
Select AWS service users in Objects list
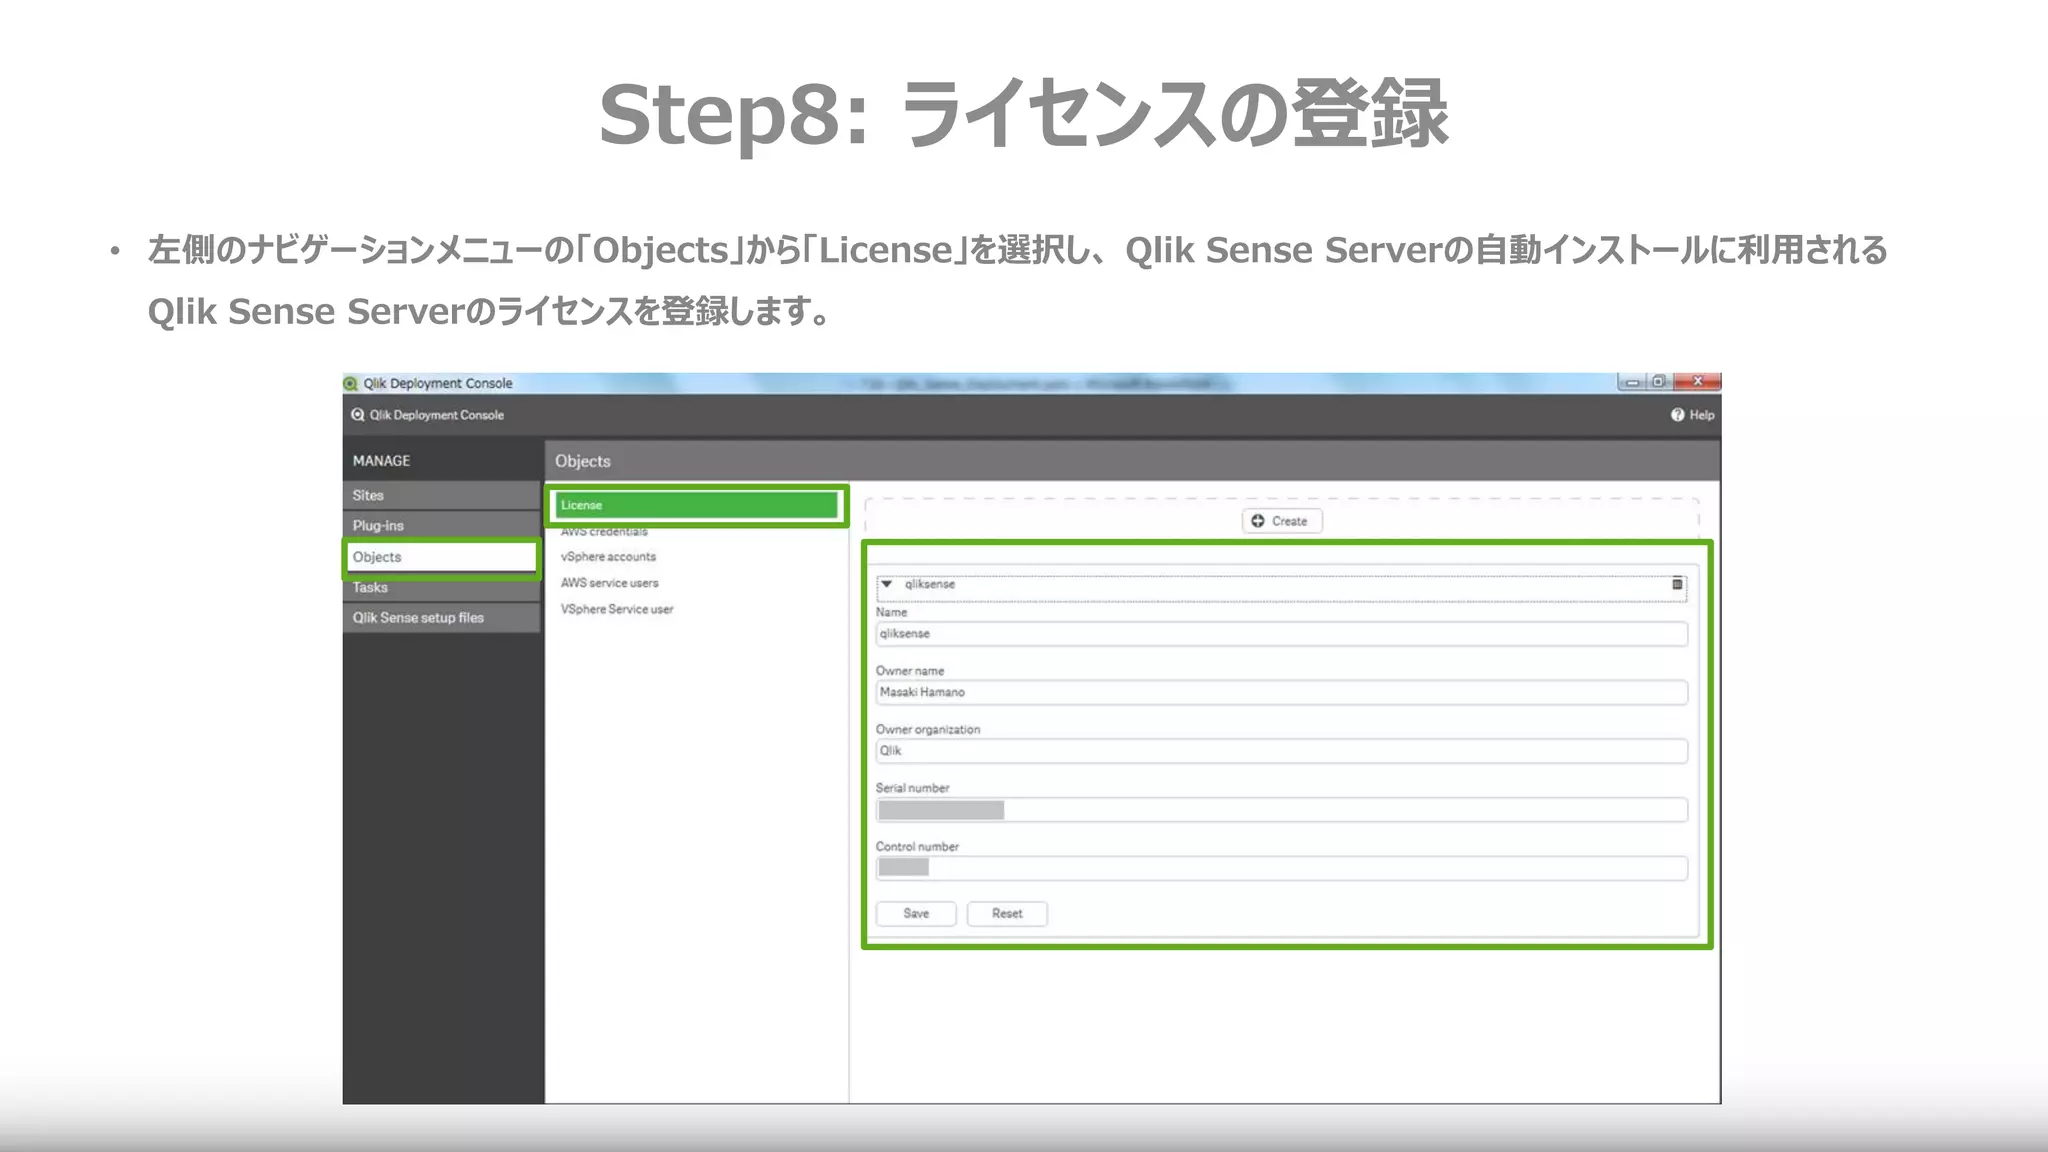coord(609,583)
